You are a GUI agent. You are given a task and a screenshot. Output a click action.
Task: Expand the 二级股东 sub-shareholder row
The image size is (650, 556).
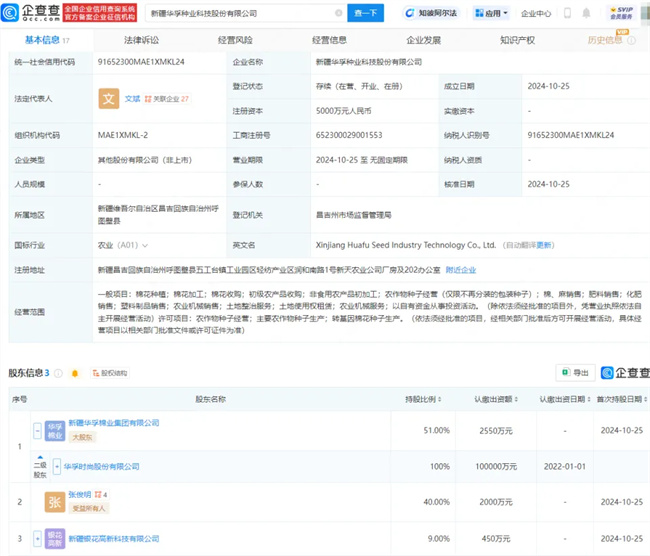(40, 470)
